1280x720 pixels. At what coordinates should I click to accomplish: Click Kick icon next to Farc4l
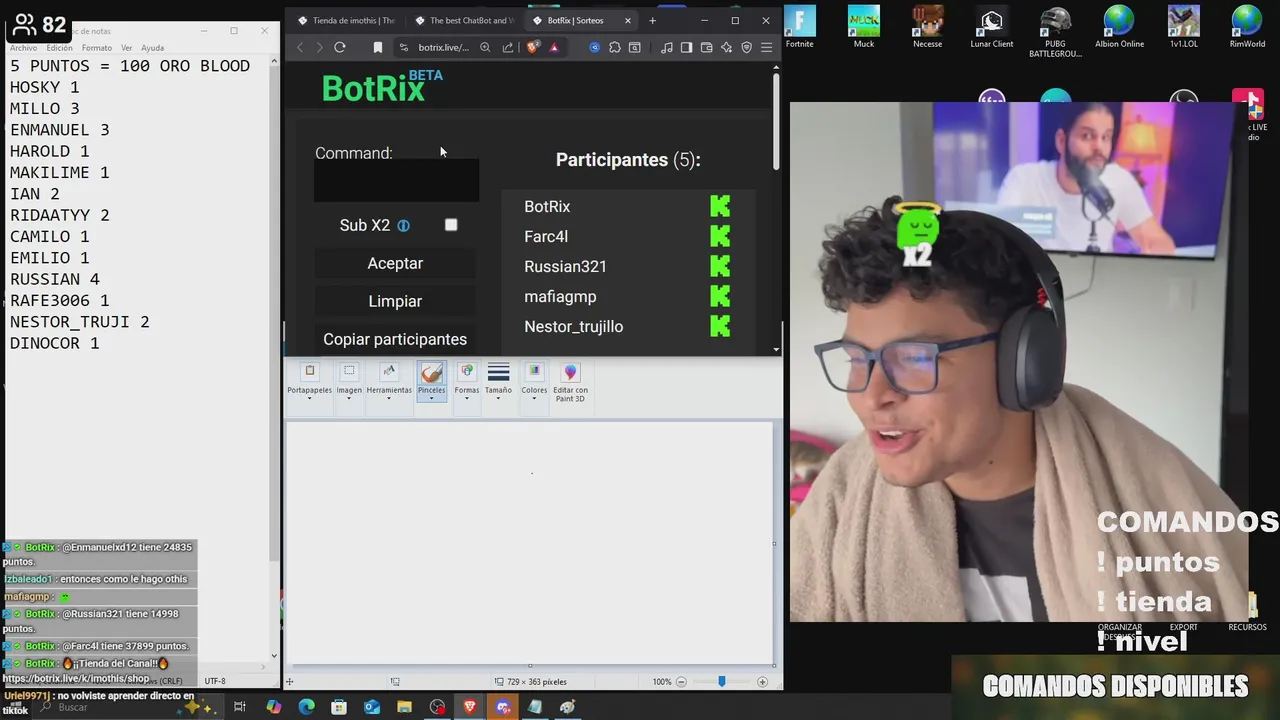(x=720, y=236)
